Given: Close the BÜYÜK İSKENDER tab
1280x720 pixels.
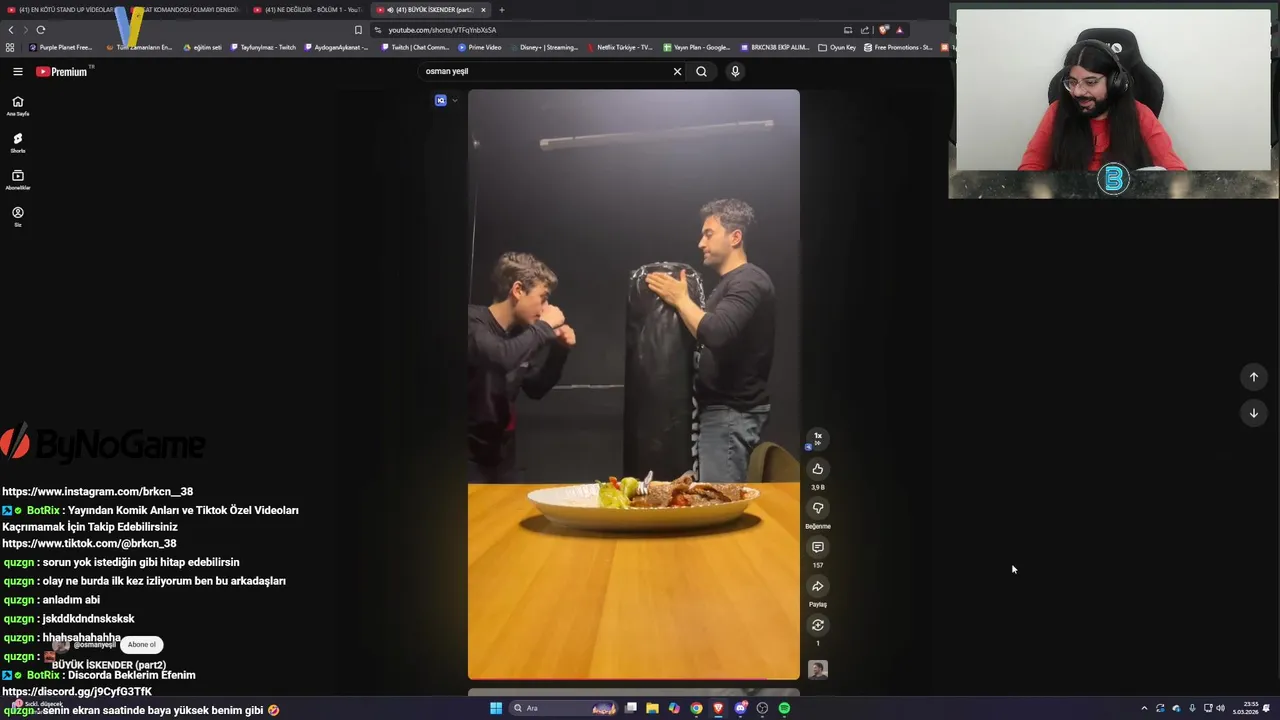Looking at the screenshot, I should pos(483,10).
